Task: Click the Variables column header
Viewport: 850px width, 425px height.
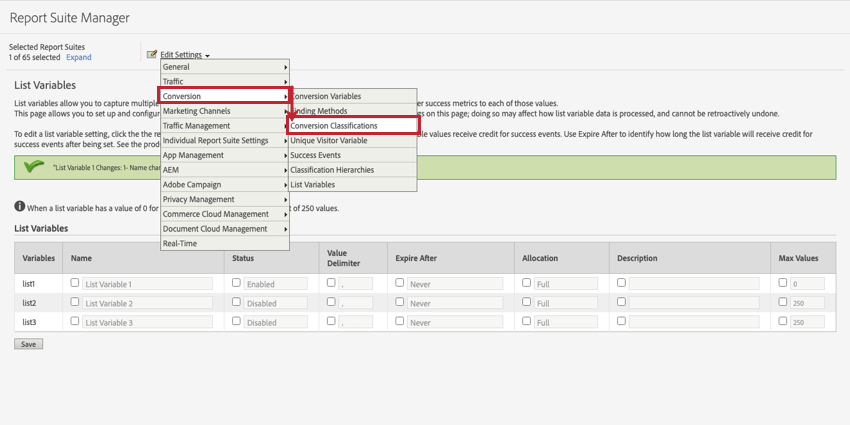Action: pyautogui.click(x=38, y=258)
